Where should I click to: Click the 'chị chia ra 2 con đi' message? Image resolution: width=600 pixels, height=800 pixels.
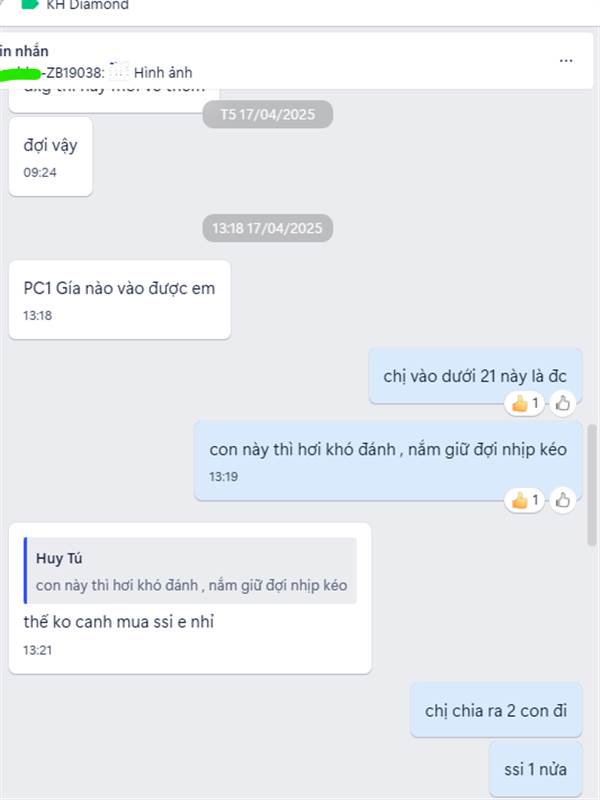[x=496, y=710]
